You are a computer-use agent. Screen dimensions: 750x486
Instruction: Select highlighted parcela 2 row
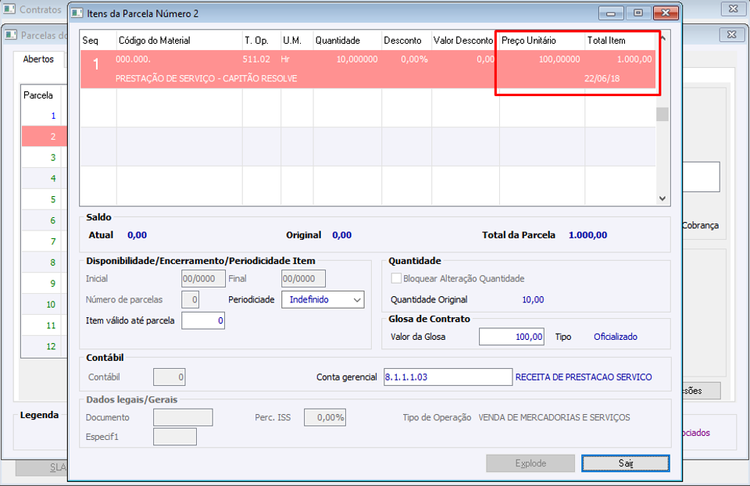click(44, 137)
